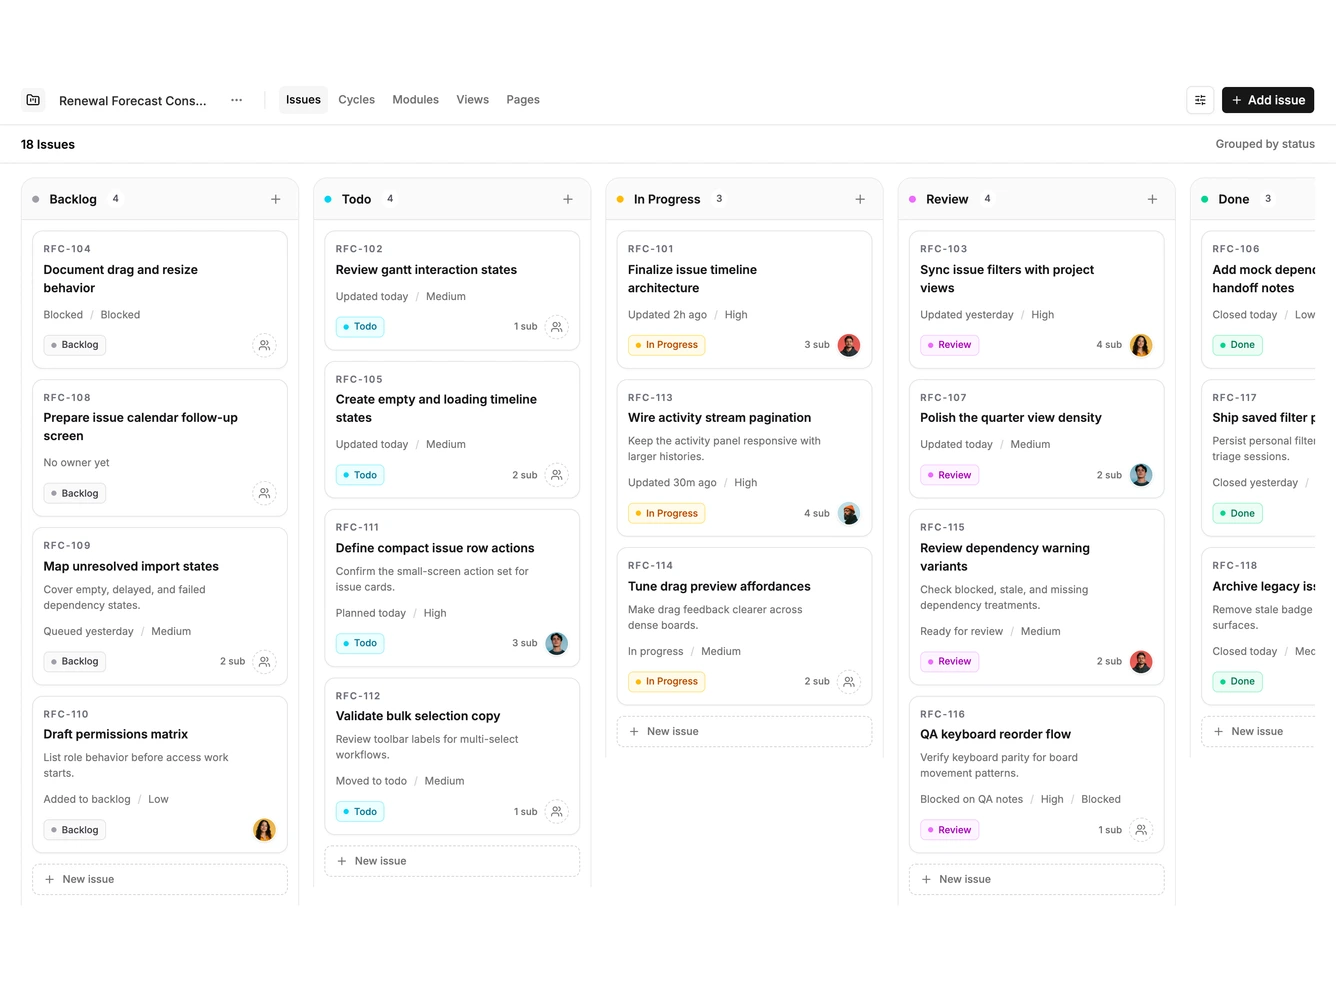Click the Add issue button

(x=1268, y=100)
